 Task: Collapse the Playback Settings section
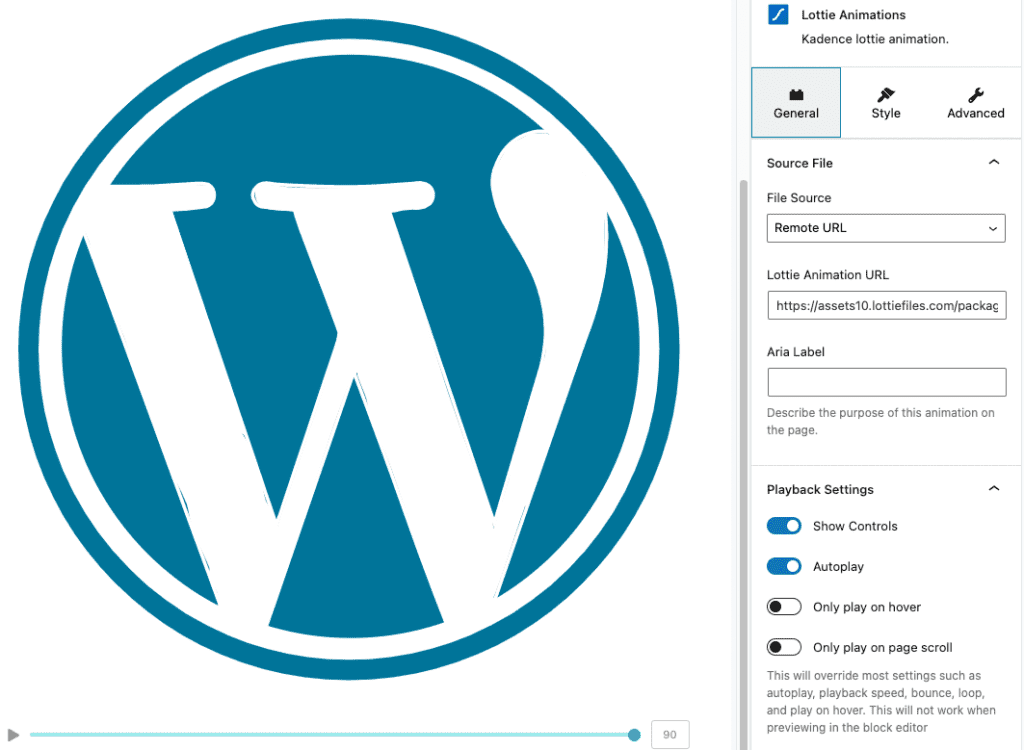993,489
